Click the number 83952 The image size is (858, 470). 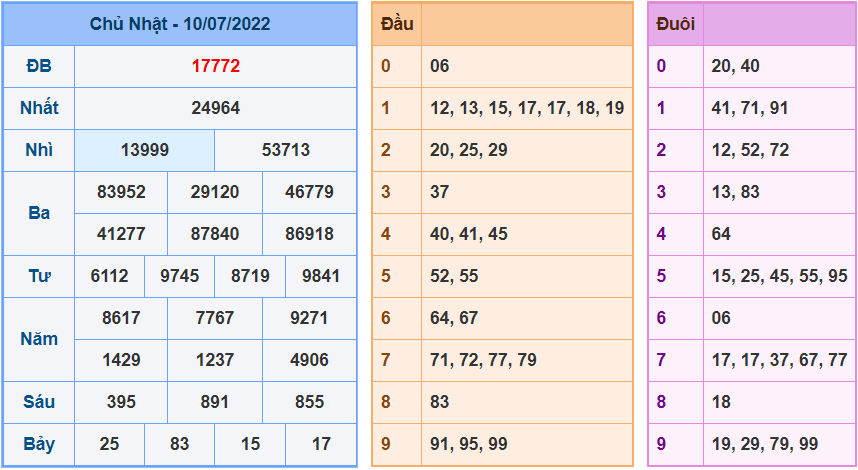point(121,192)
